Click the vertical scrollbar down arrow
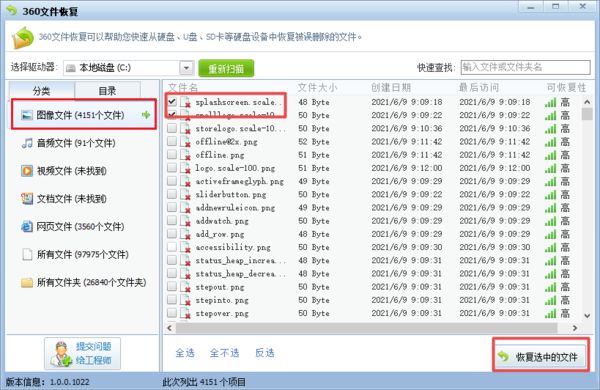The image size is (600, 390). tap(587, 316)
